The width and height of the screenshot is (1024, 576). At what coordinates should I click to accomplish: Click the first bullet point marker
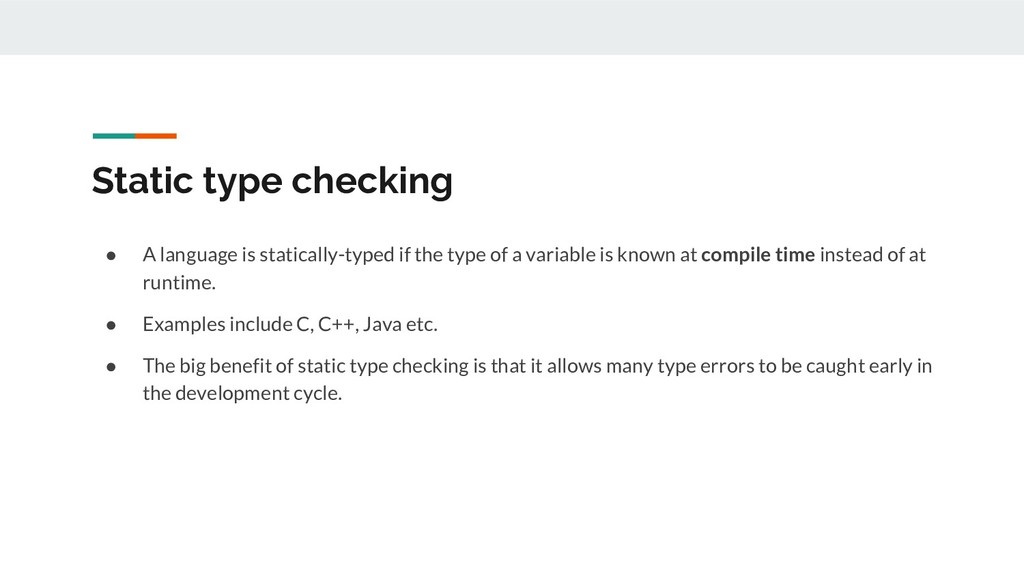click(115, 255)
